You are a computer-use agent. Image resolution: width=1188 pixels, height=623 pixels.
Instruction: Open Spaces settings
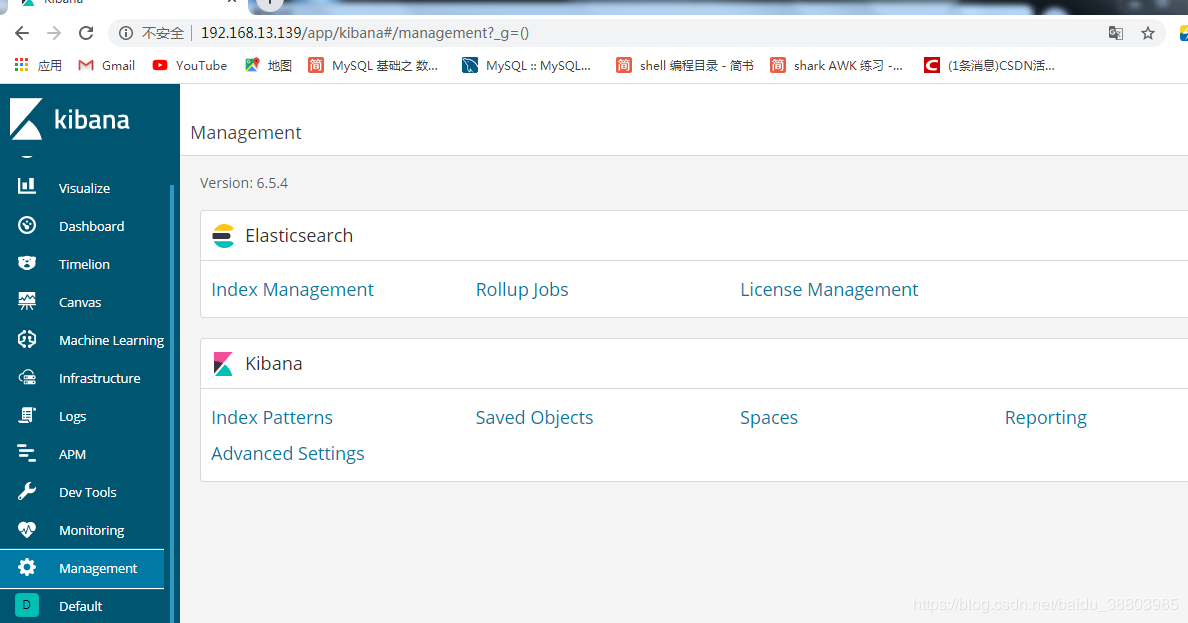tap(769, 418)
